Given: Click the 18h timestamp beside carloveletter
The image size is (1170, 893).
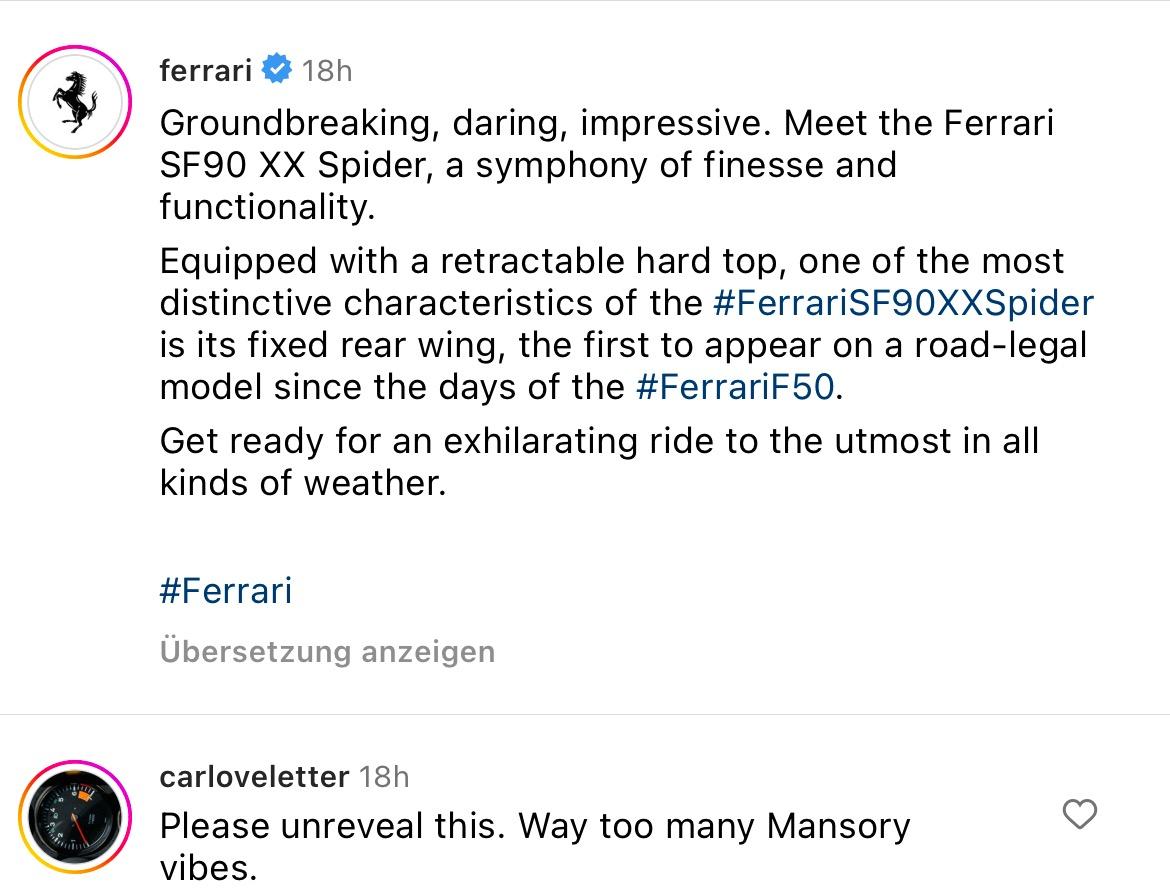Looking at the screenshot, I should pos(384,776).
